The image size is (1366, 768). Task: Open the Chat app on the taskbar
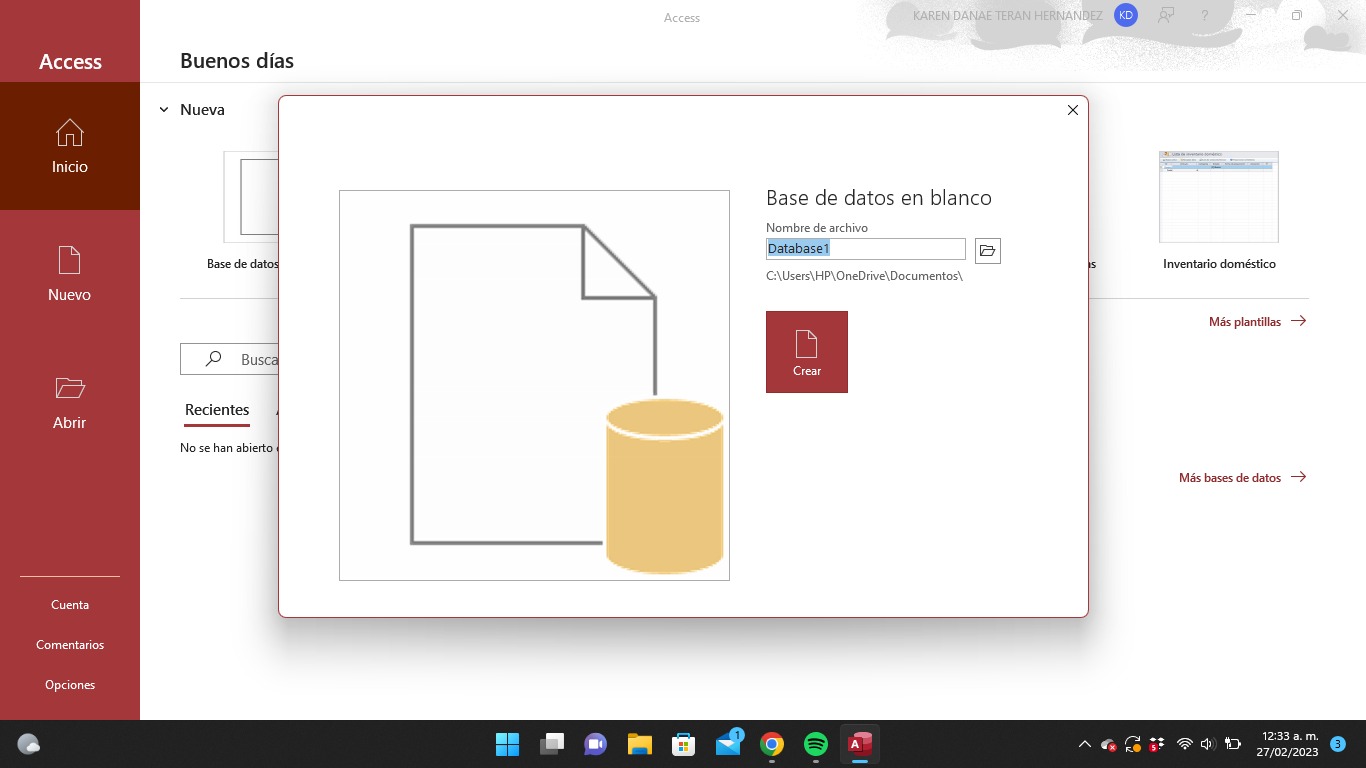click(596, 744)
